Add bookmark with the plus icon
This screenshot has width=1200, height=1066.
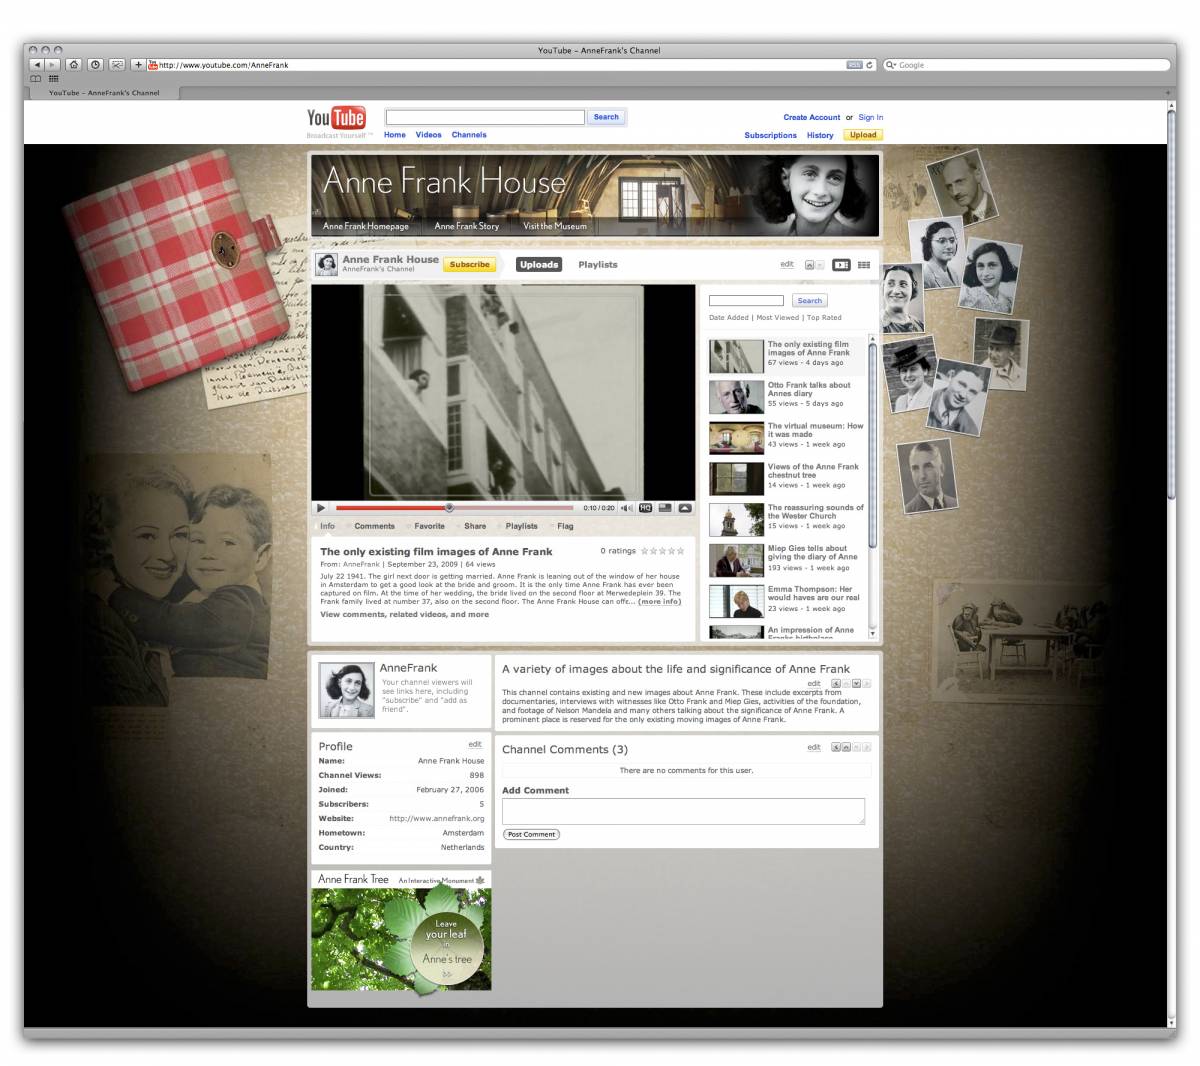pyautogui.click(x=138, y=65)
